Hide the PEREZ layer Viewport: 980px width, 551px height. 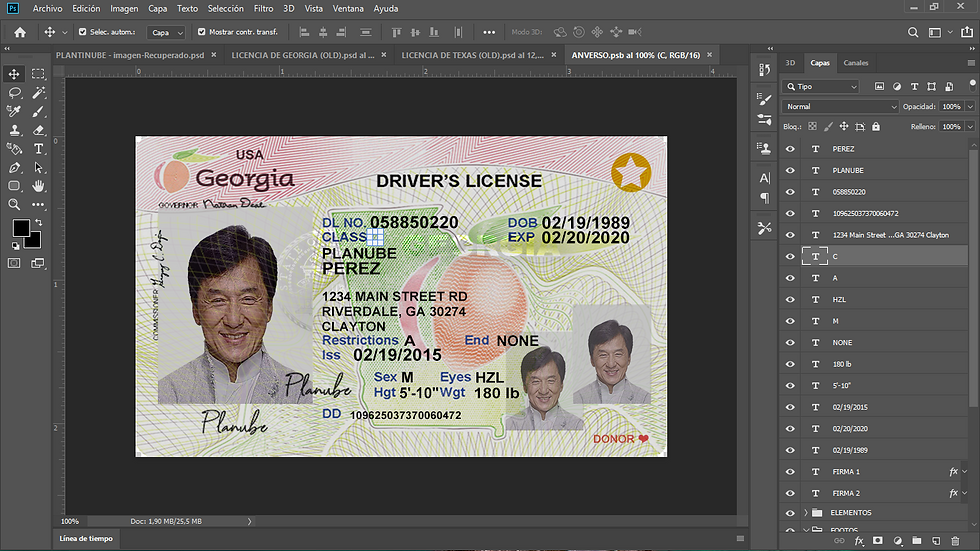pyautogui.click(x=790, y=149)
